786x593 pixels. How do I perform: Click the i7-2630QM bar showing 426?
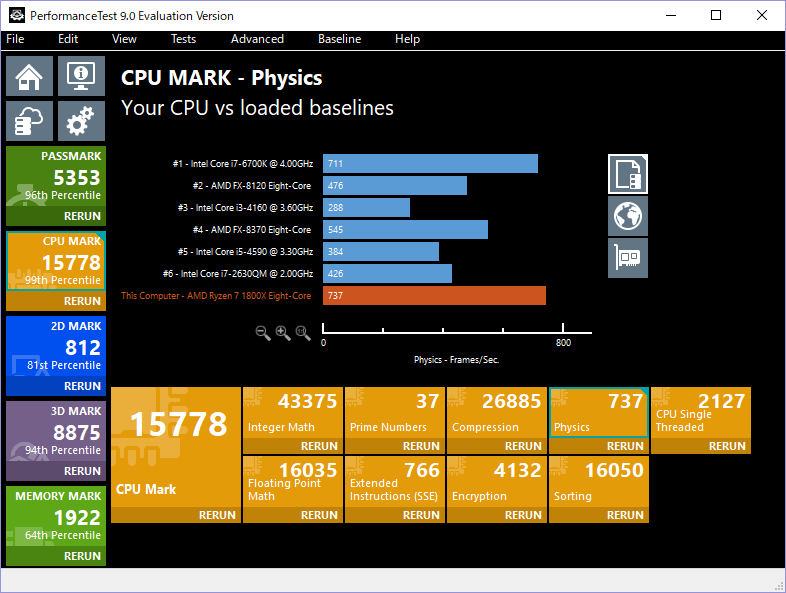(x=387, y=274)
